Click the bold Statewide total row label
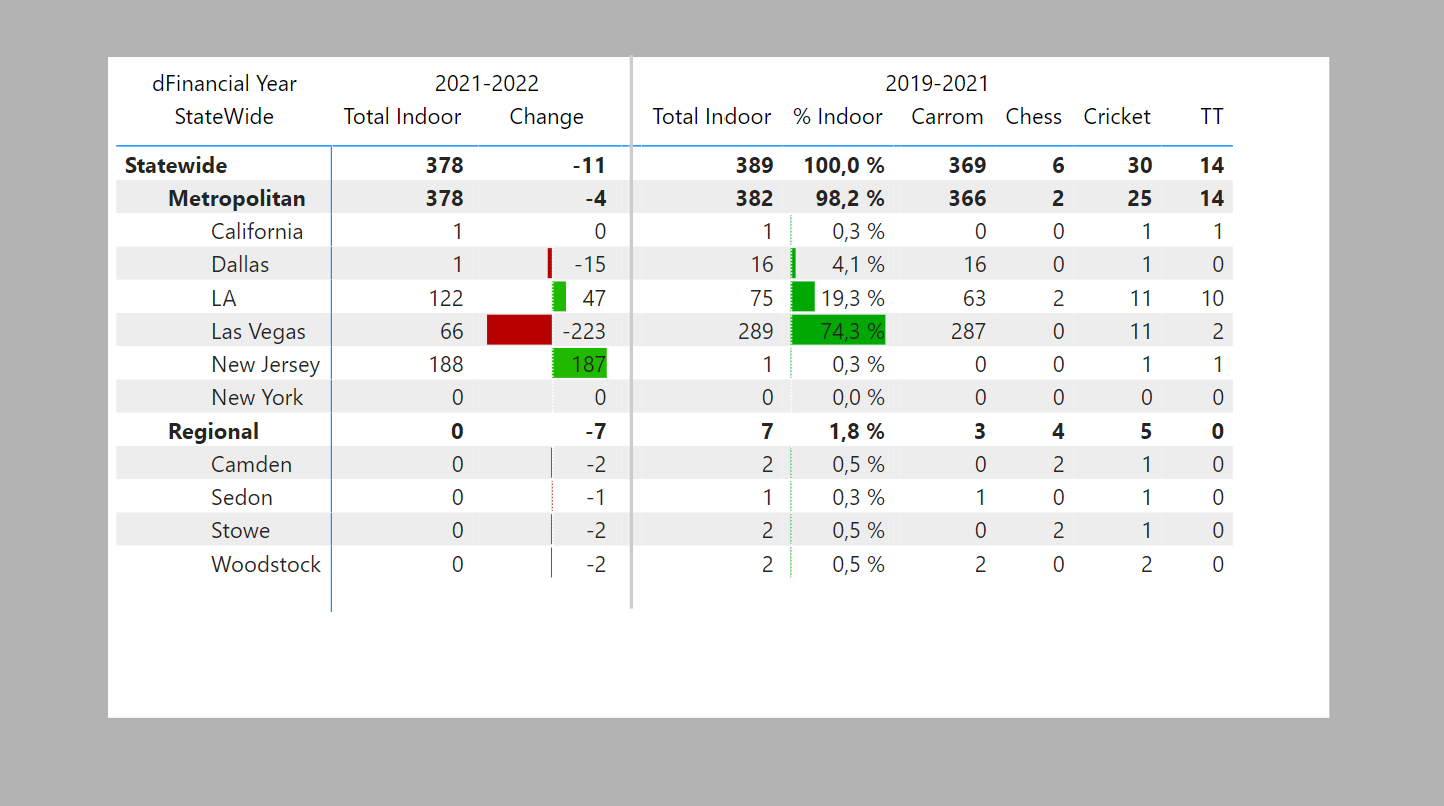Image resolution: width=1444 pixels, height=806 pixels. click(176, 165)
